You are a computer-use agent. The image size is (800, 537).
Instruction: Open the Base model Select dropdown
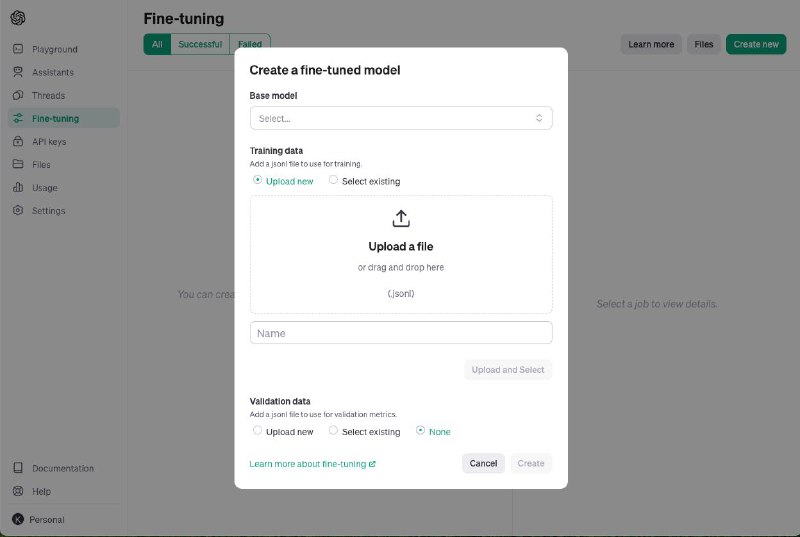click(x=401, y=118)
